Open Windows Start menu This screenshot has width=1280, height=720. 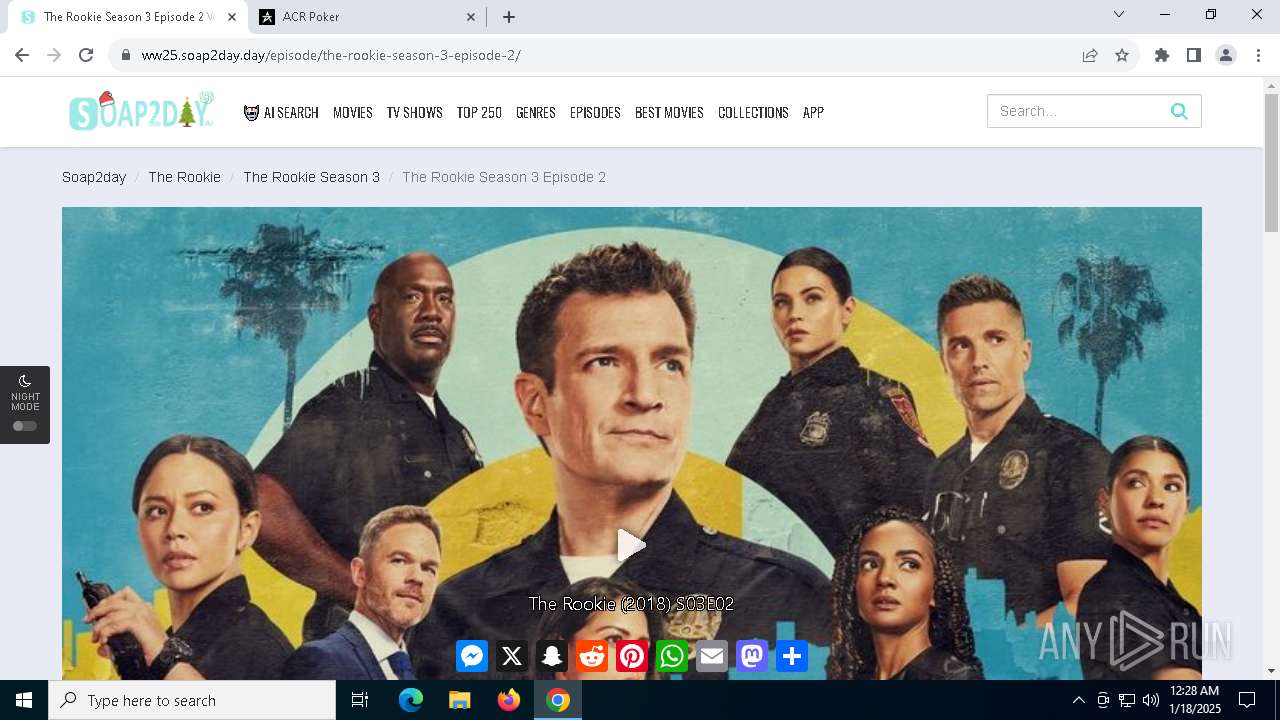click(x=24, y=700)
